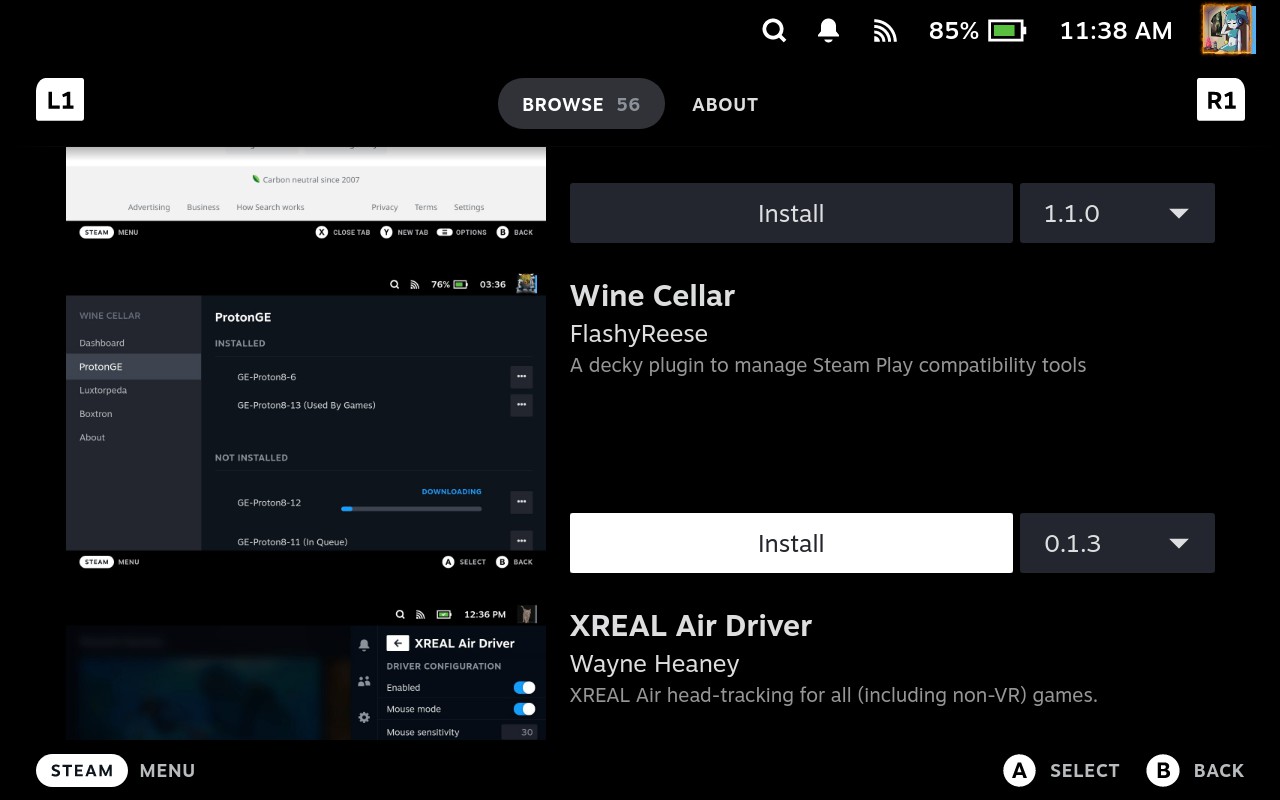This screenshot has height=800, width=1280.
Task: Click the 85% battery percentage
Action: point(954,31)
